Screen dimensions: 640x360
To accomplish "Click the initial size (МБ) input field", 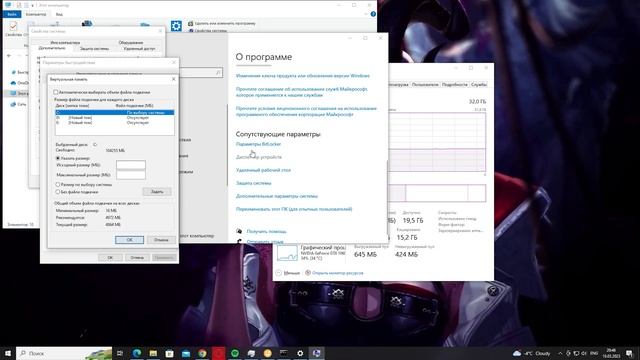I will click(131, 165).
